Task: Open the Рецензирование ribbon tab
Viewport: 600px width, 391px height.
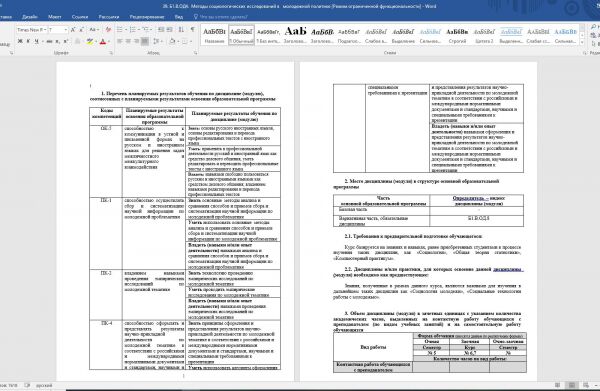Action: [147, 17]
